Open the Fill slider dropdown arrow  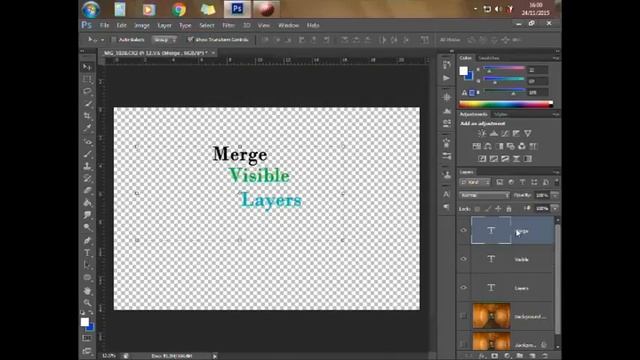(x=555, y=209)
